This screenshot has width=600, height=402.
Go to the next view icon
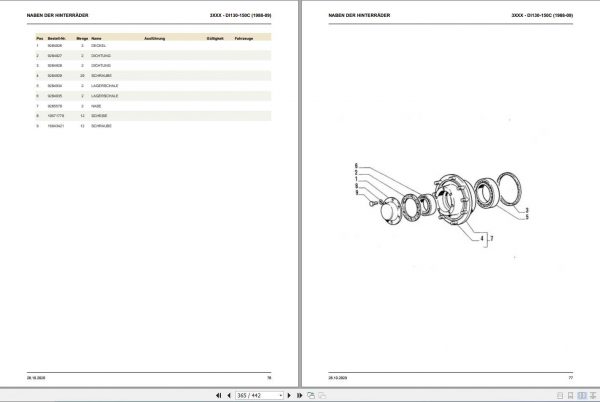[x=322, y=395]
